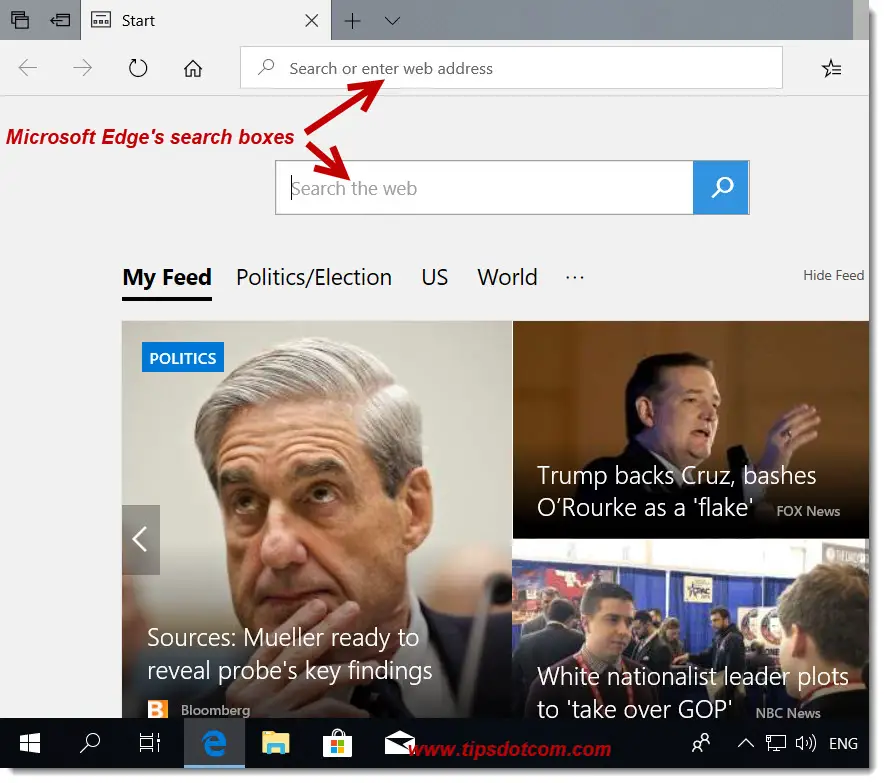The height and width of the screenshot is (783, 884).
Task: Expand the tab previews chevron
Action: pos(392,21)
